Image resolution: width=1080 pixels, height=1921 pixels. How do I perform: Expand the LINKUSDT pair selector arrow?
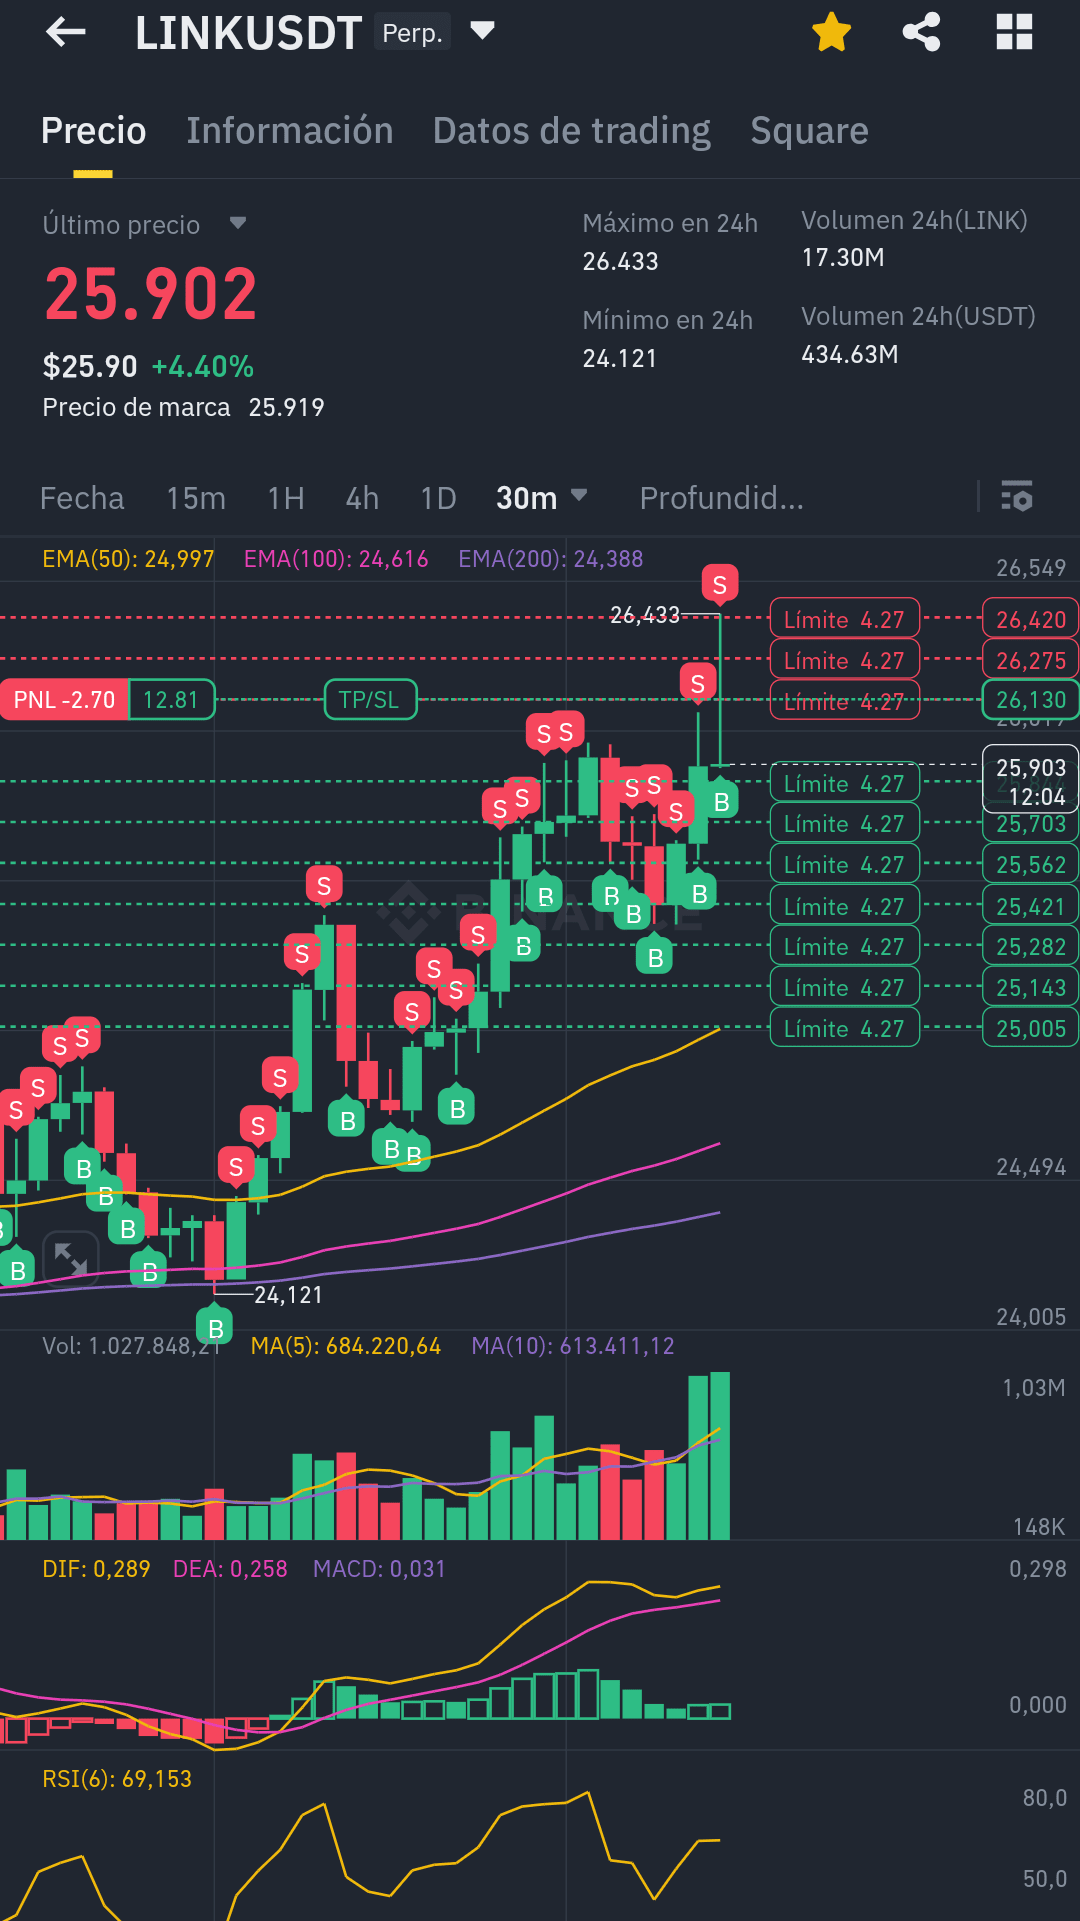[x=483, y=31]
